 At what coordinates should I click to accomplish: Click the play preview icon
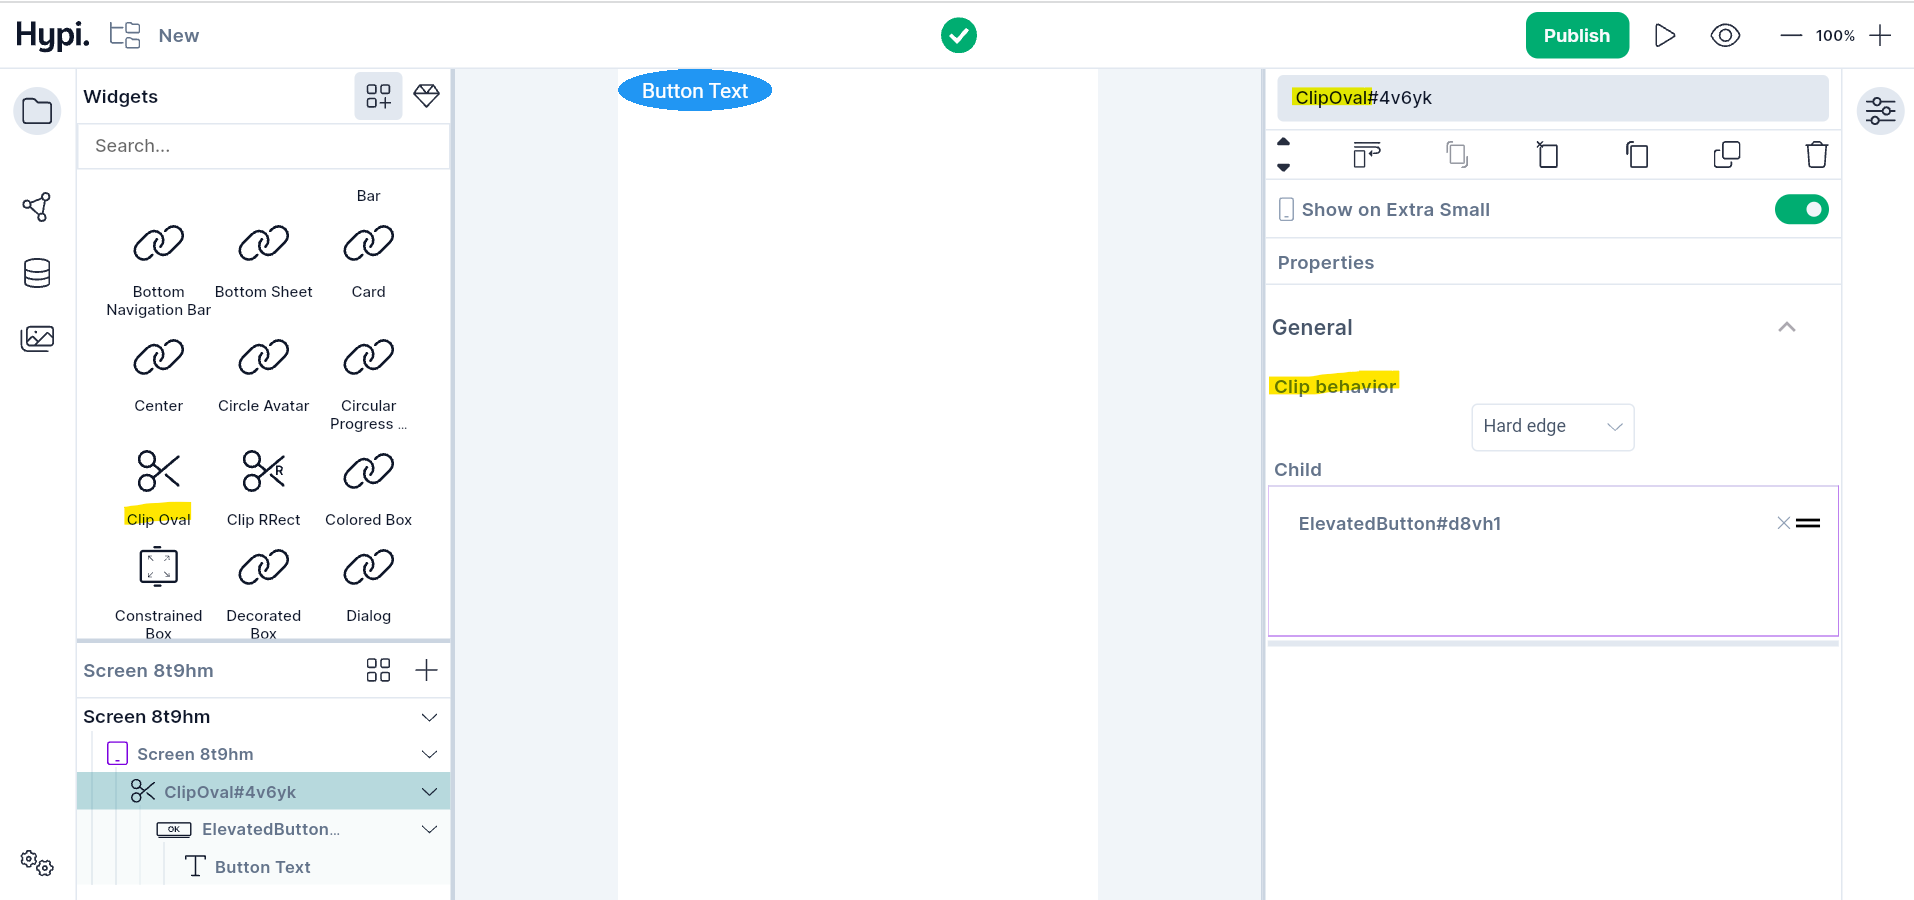click(1664, 36)
